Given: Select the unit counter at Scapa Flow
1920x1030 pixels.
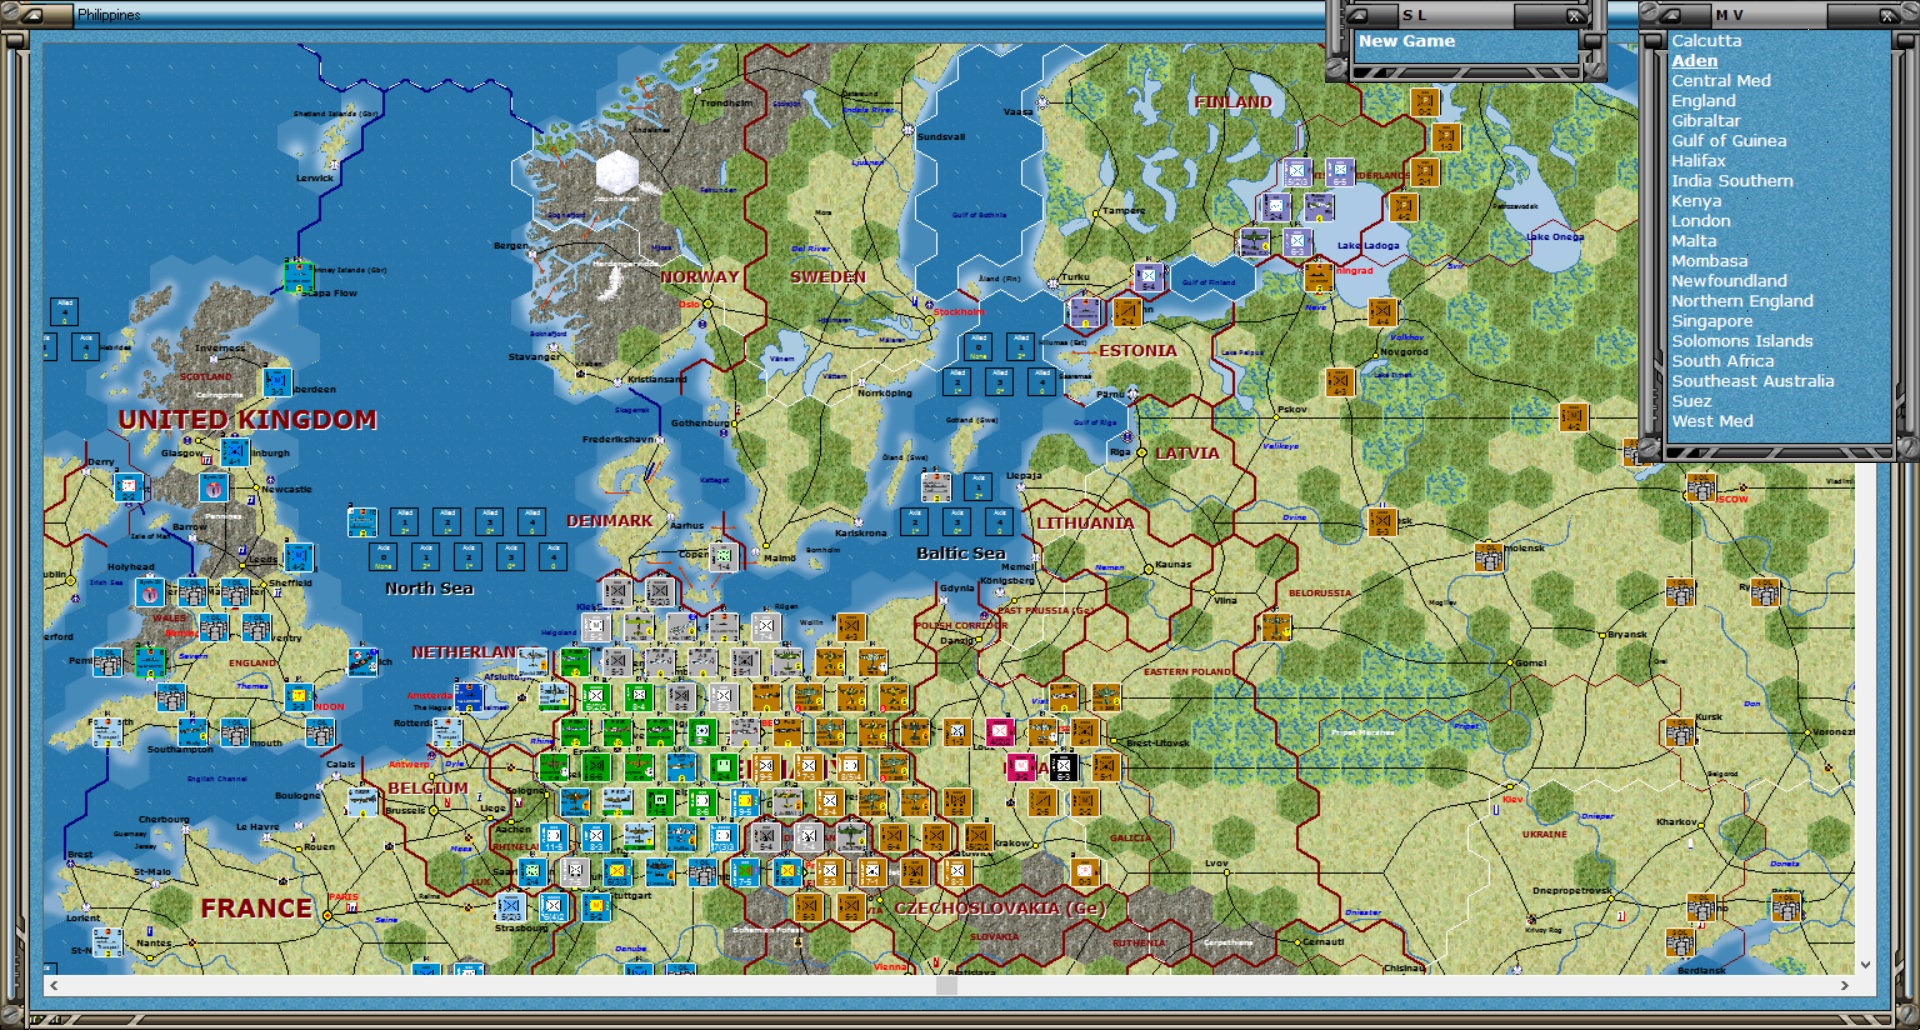Looking at the screenshot, I should [298, 276].
